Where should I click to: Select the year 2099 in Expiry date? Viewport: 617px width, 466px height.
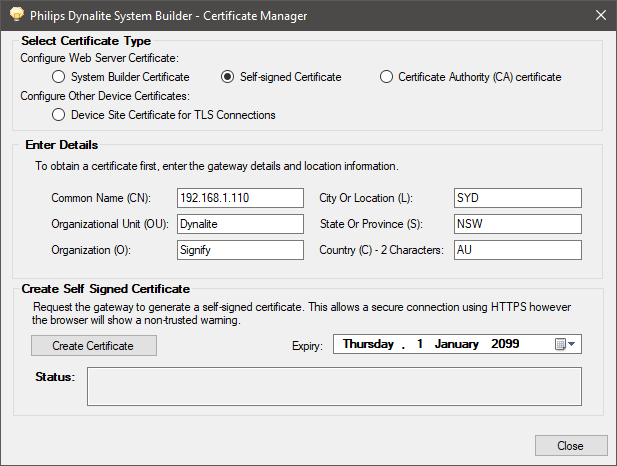[505, 344]
